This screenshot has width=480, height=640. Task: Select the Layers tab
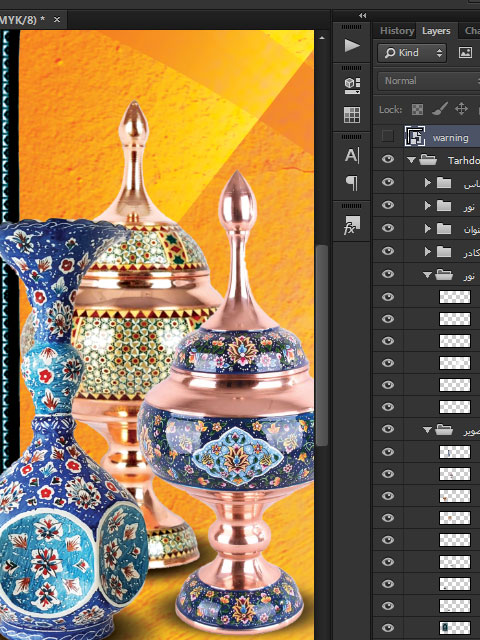click(436, 31)
